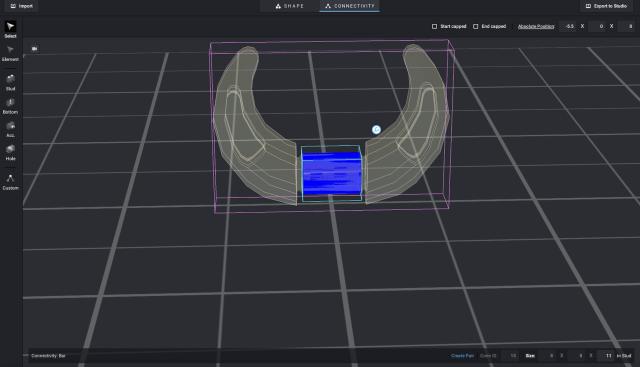Activate the Select tool
The width and height of the screenshot is (640, 367).
coord(10,29)
